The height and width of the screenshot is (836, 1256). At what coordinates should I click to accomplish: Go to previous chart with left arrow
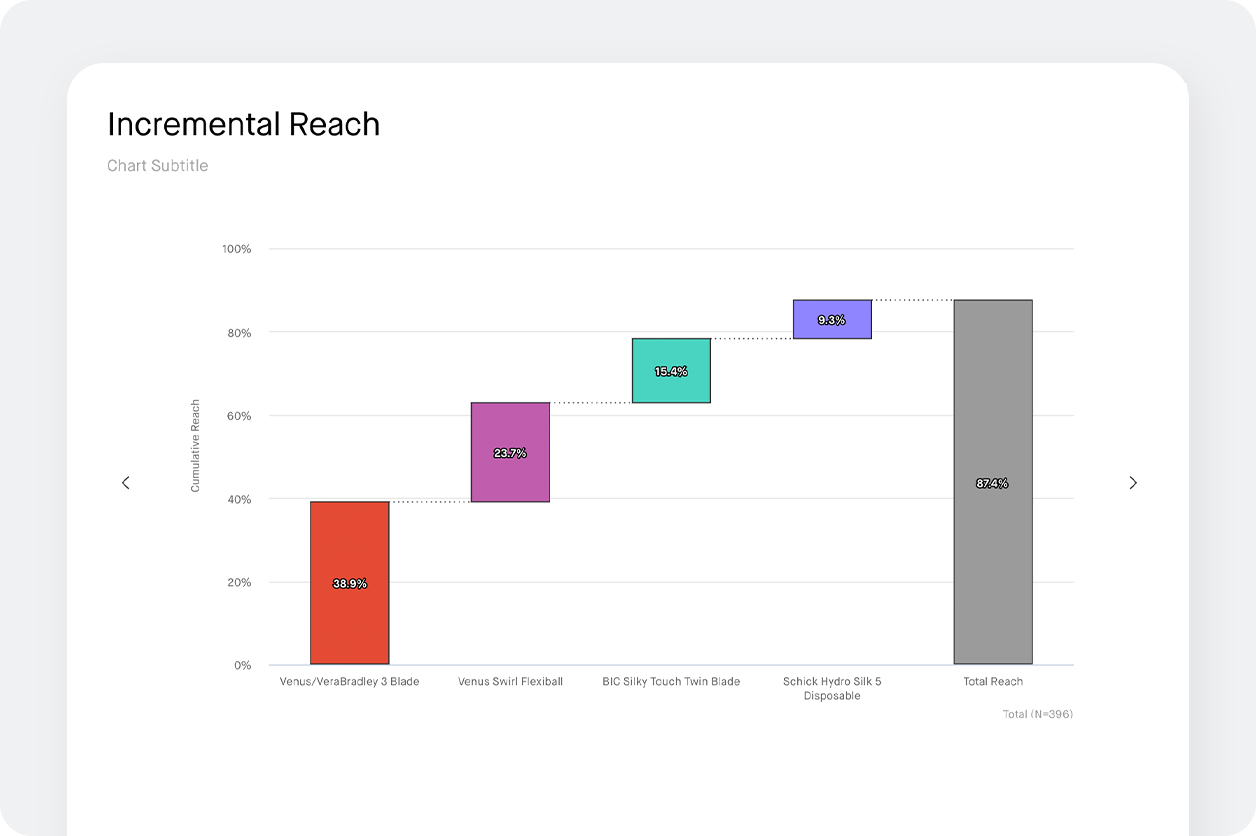coord(126,483)
